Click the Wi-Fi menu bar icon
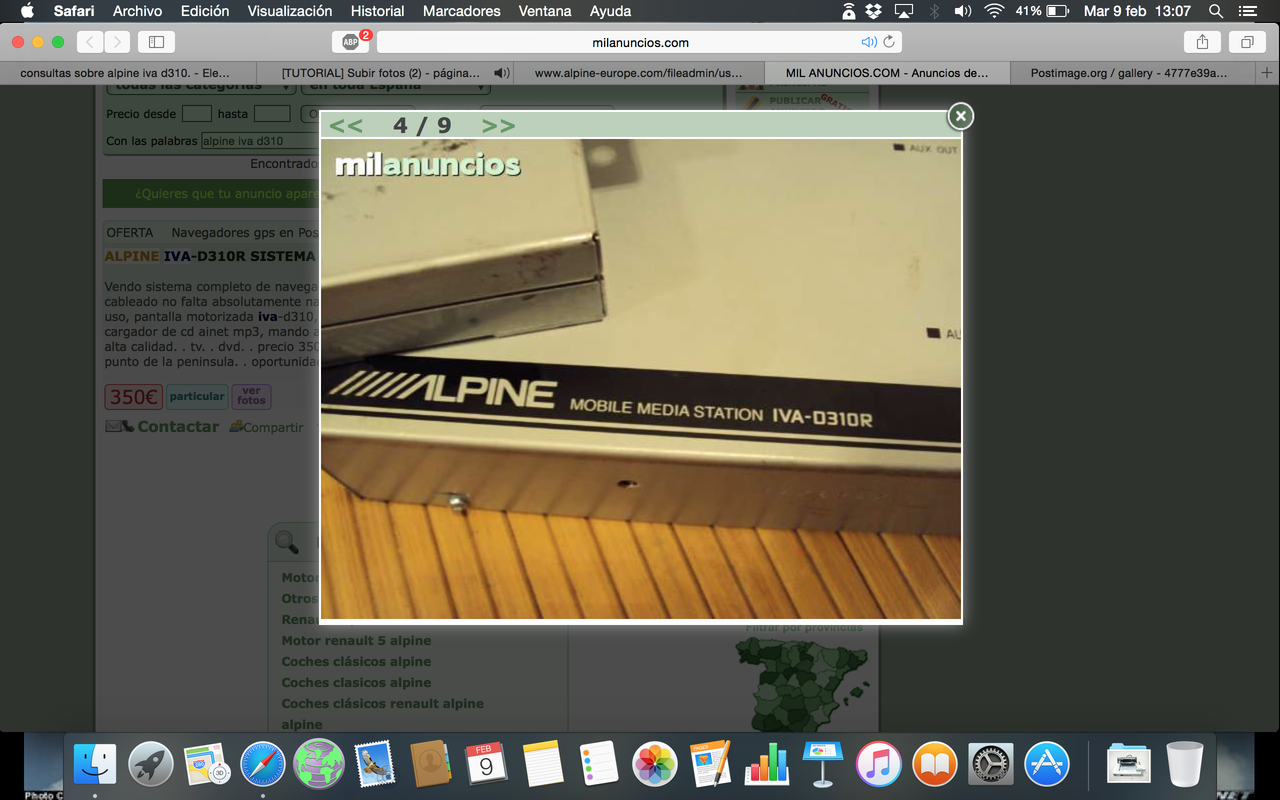1280x800 pixels. coord(994,11)
